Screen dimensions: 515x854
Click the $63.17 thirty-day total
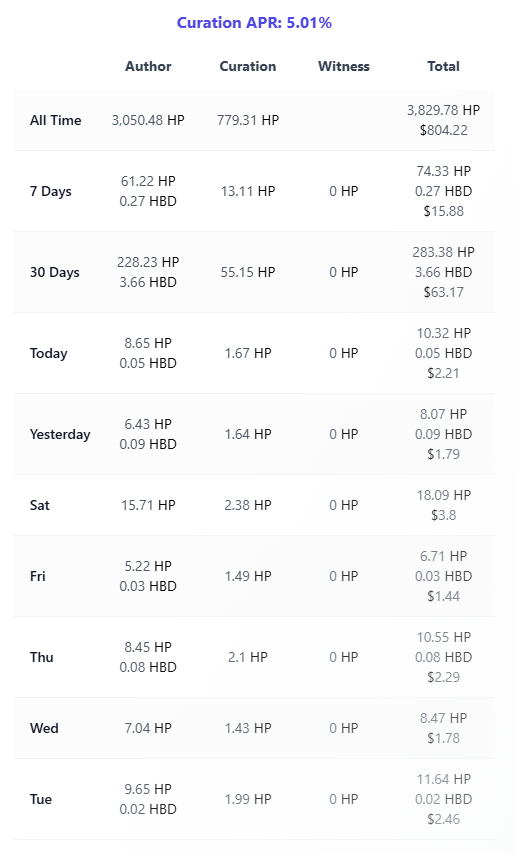point(443,292)
